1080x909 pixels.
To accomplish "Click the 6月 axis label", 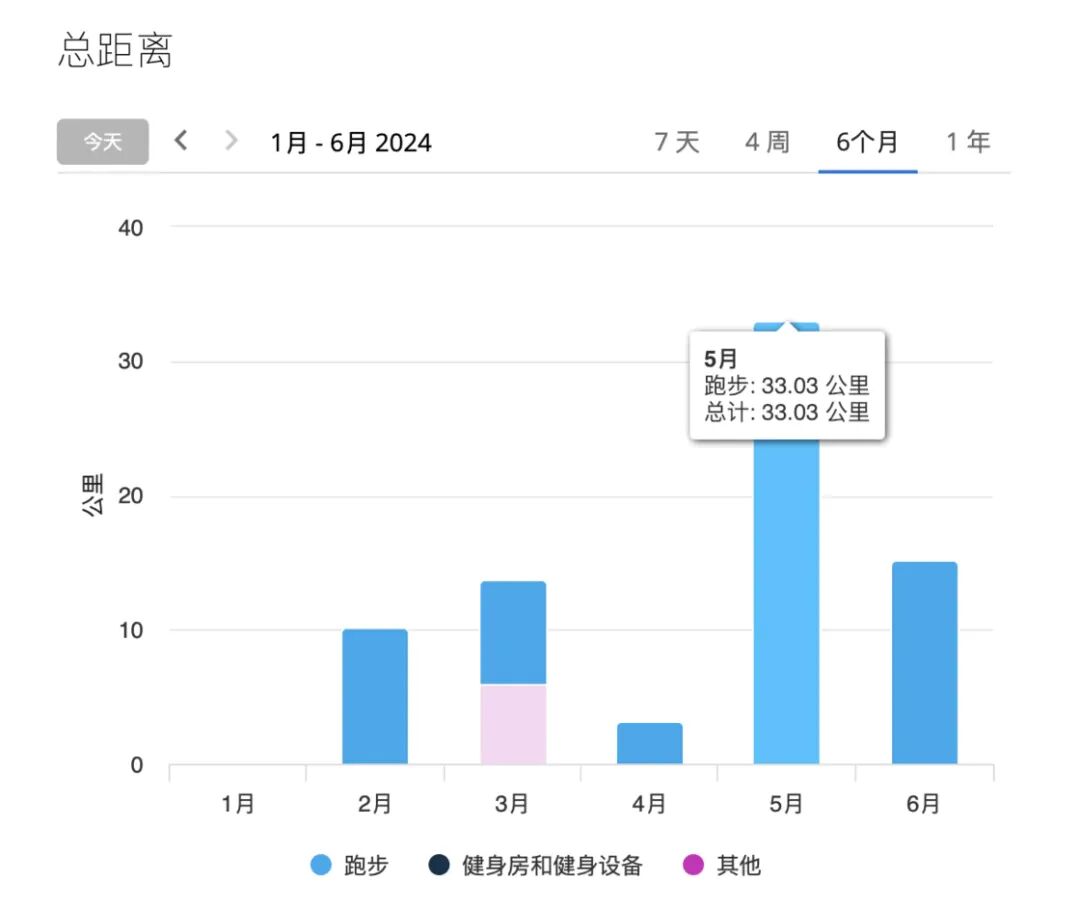I will [923, 804].
